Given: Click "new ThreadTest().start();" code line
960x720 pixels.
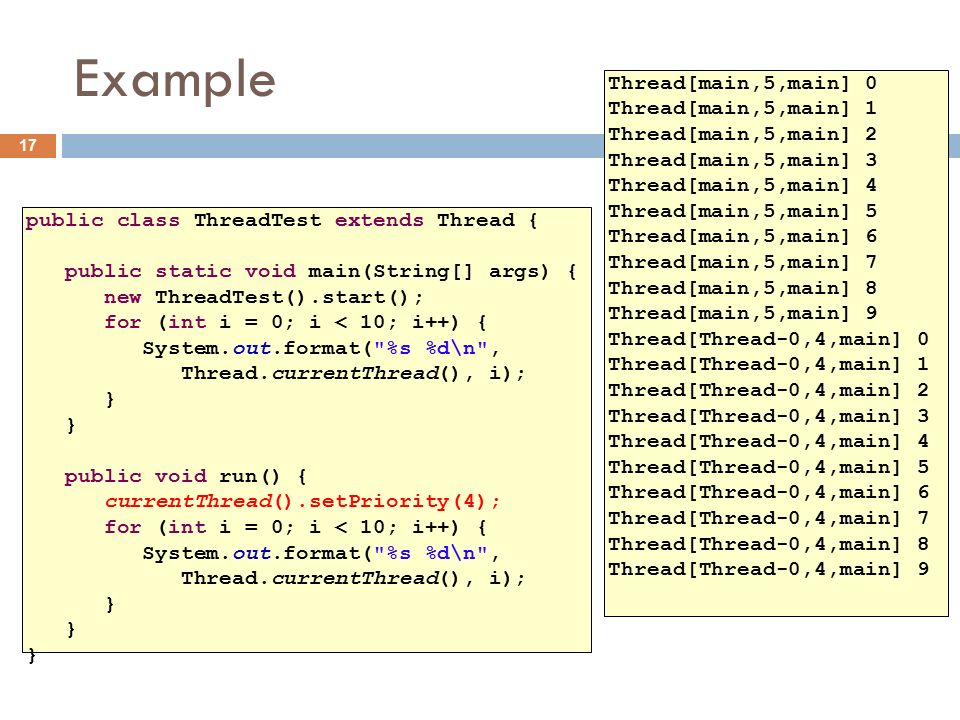Looking at the screenshot, I should tap(263, 298).
